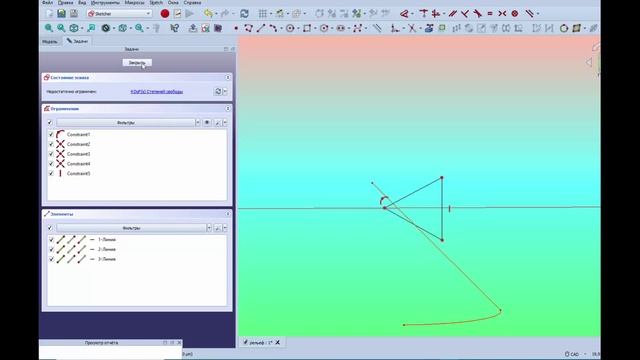Click the elements Фильтры button
640x360 pixels.
pos(131,228)
